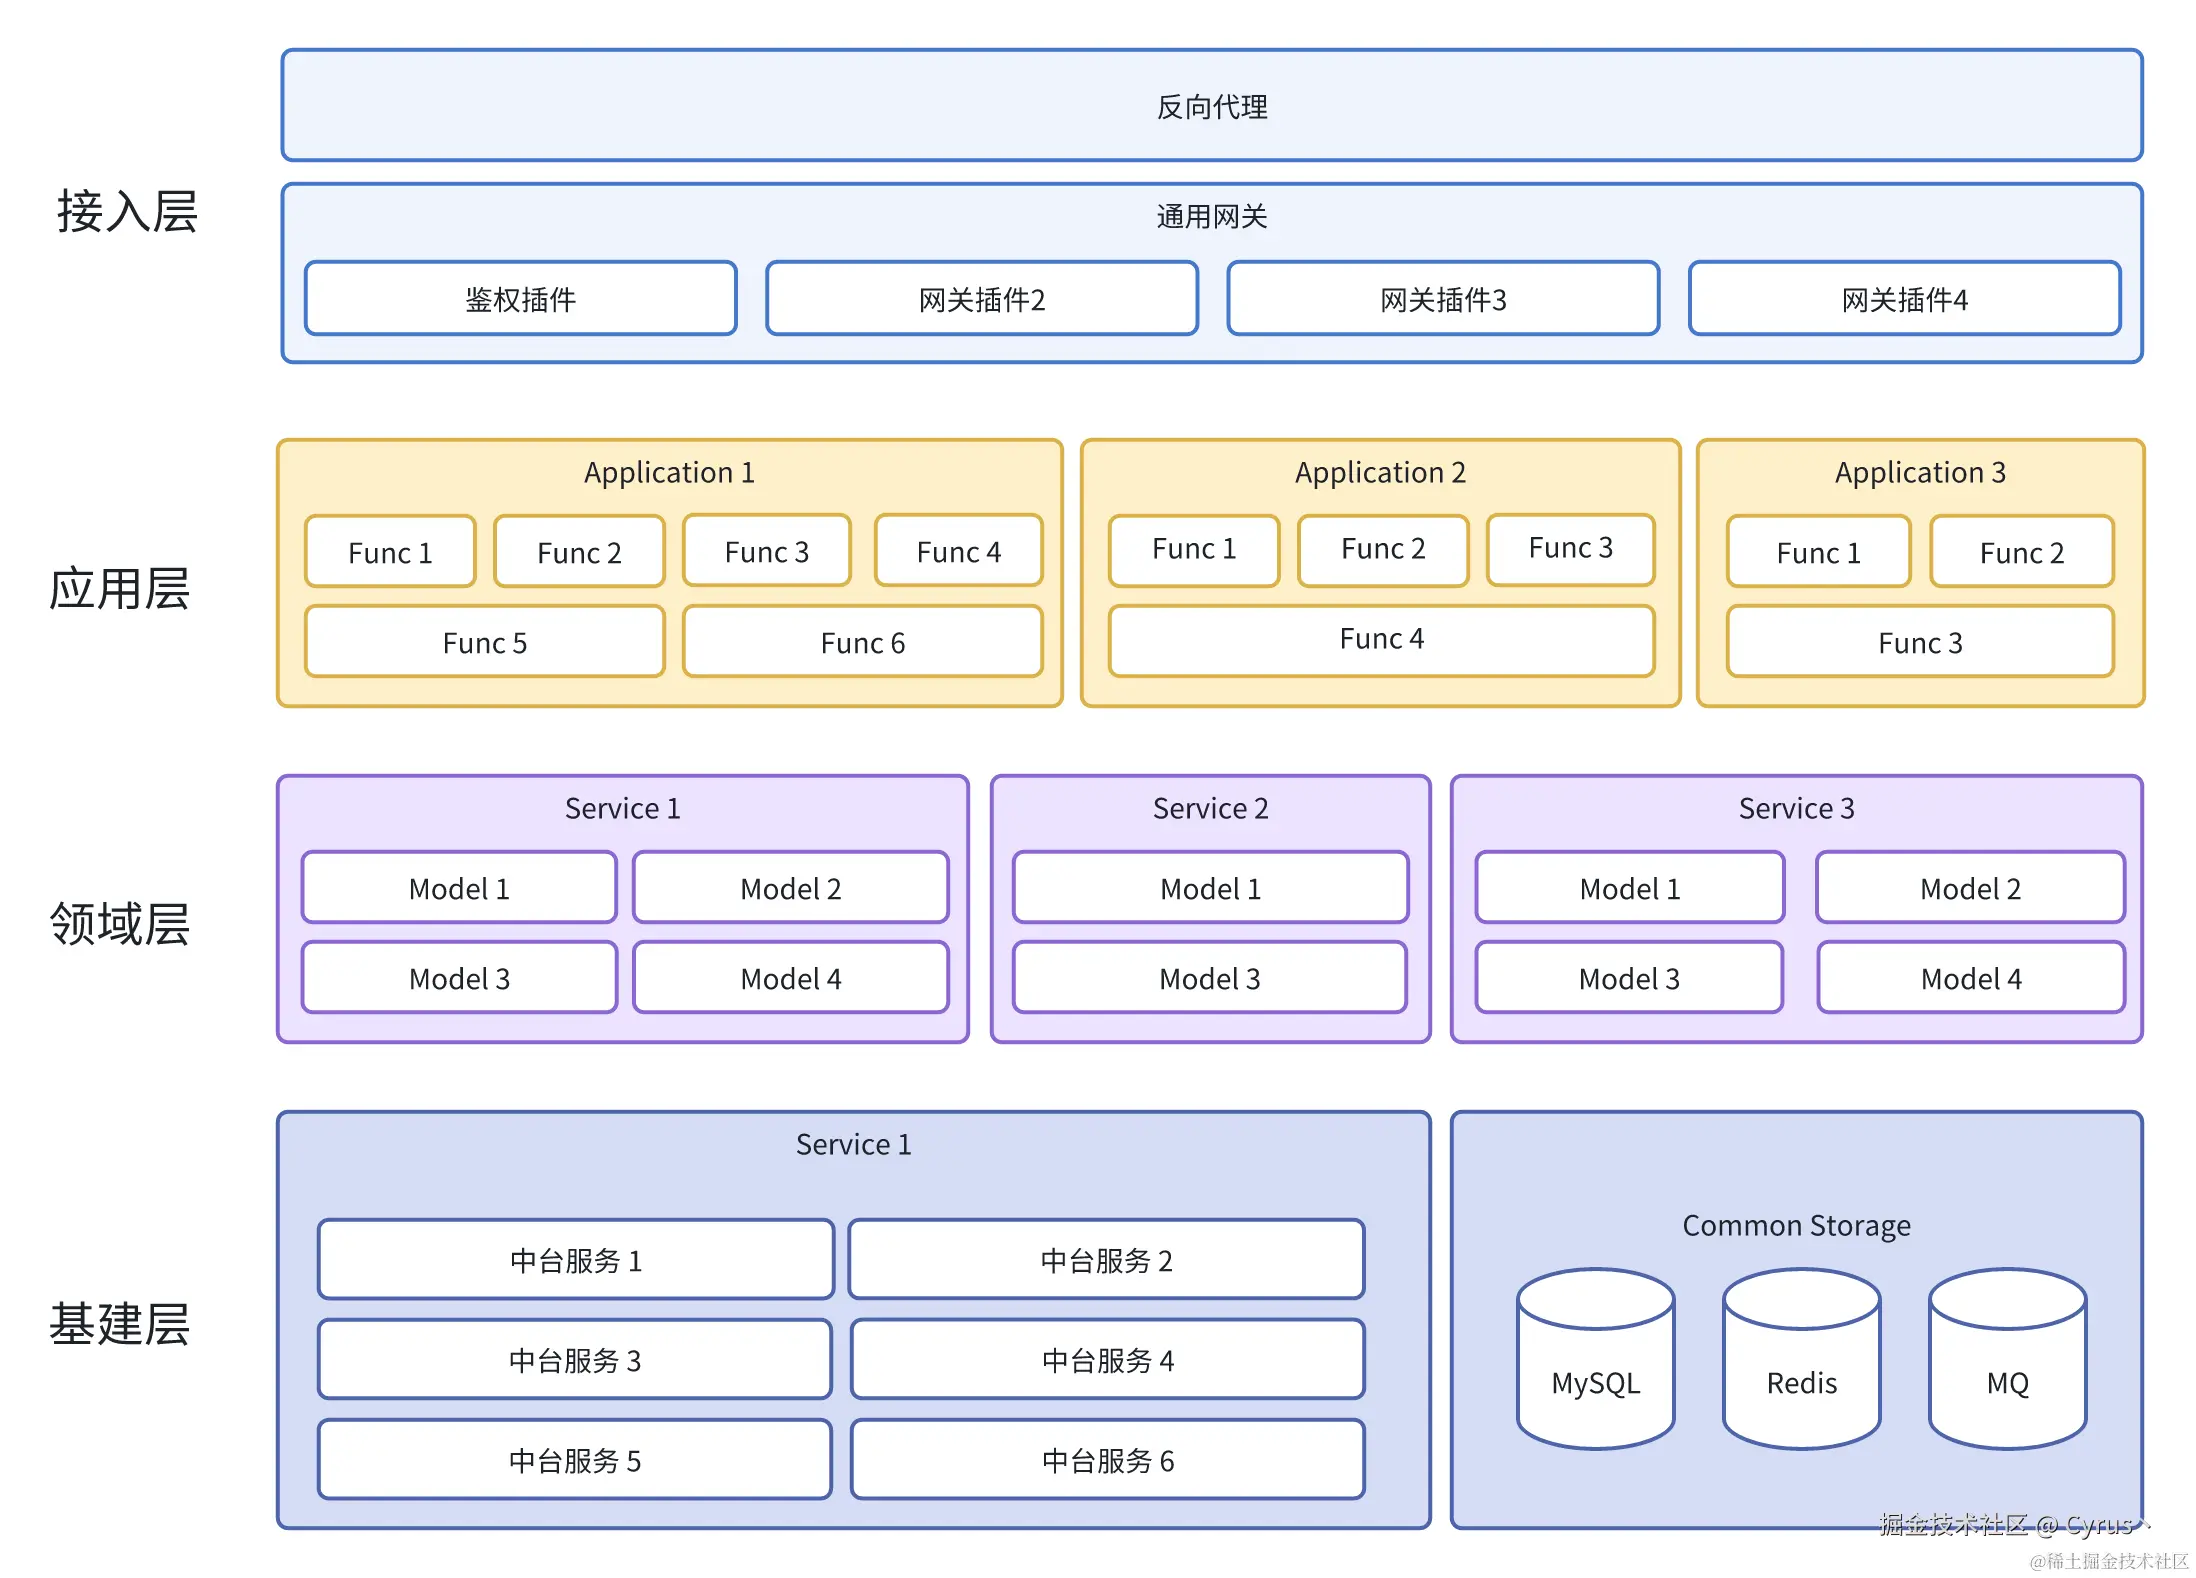Select Func 5 in Application 1
The image size is (2196, 1578).
coord(485,642)
